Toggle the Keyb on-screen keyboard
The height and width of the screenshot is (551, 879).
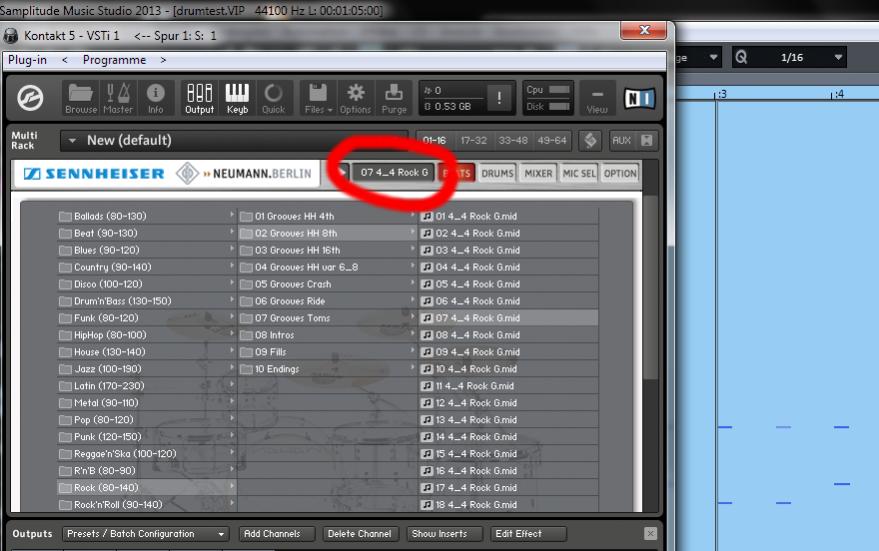tap(237, 98)
